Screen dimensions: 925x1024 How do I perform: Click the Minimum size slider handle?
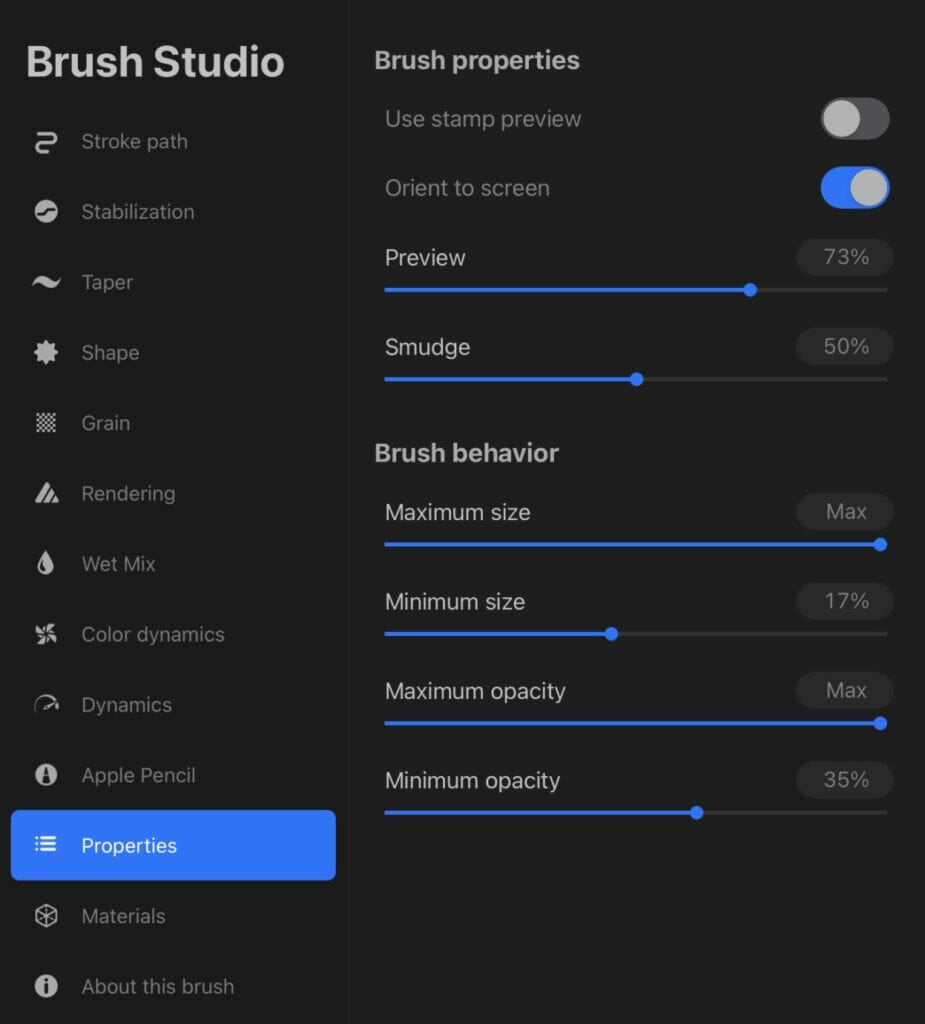[611, 634]
